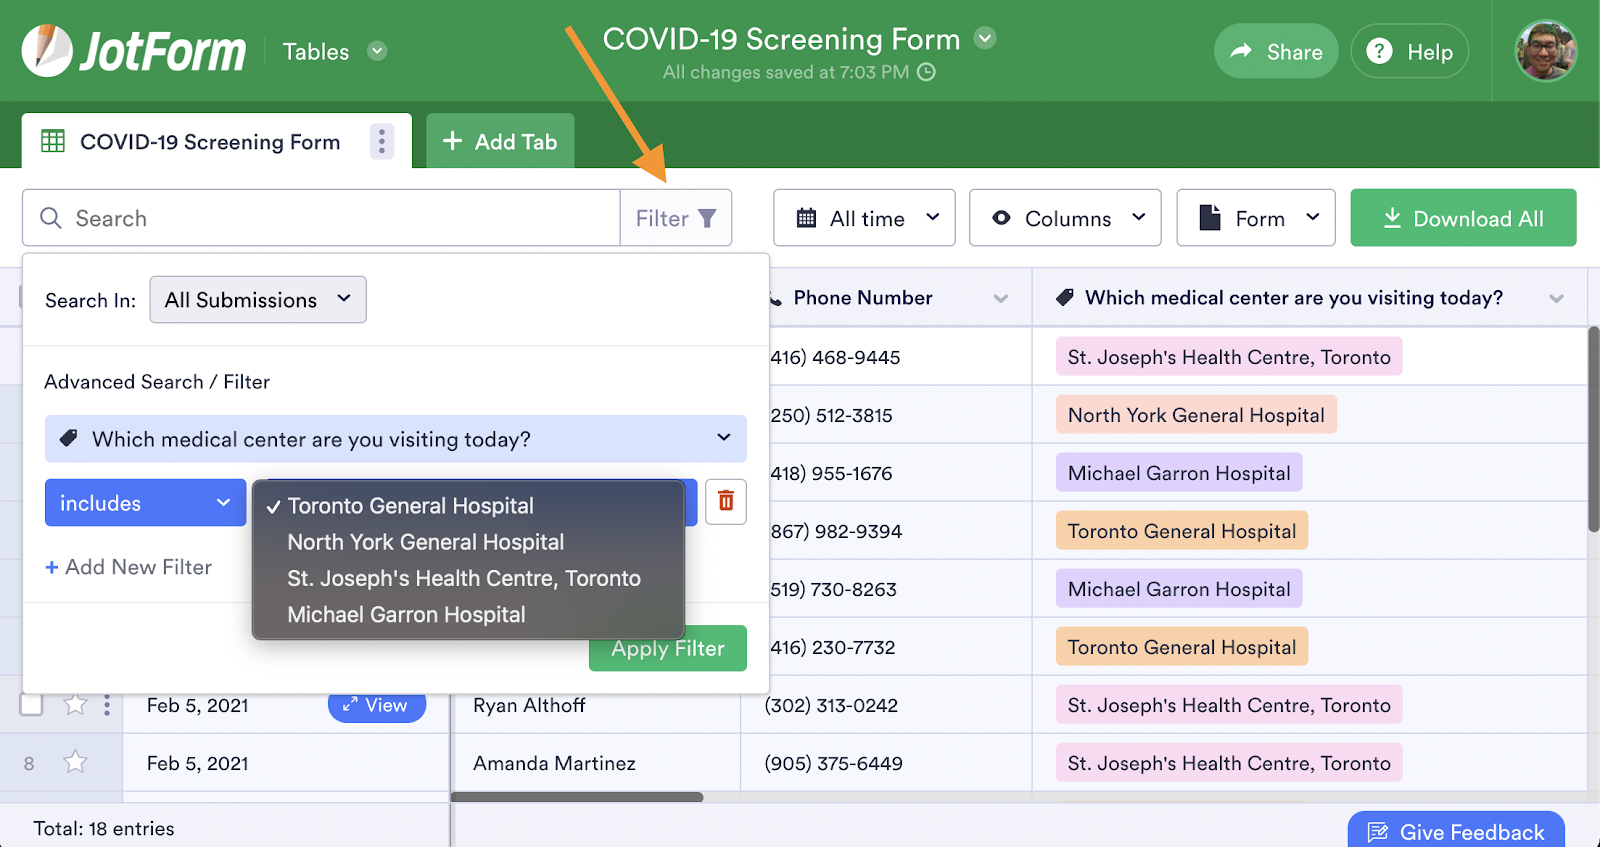
Task: Click phone number (867) 982-9394
Action: click(x=836, y=531)
